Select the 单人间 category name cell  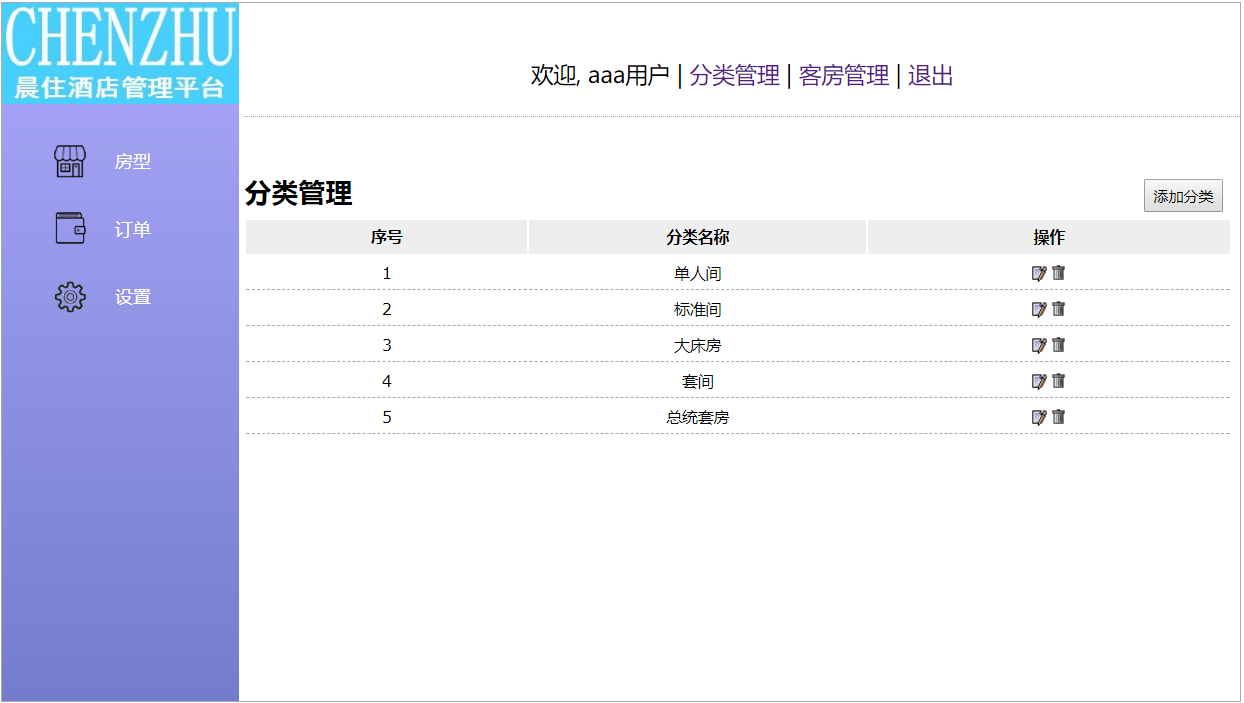[x=698, y=273]
